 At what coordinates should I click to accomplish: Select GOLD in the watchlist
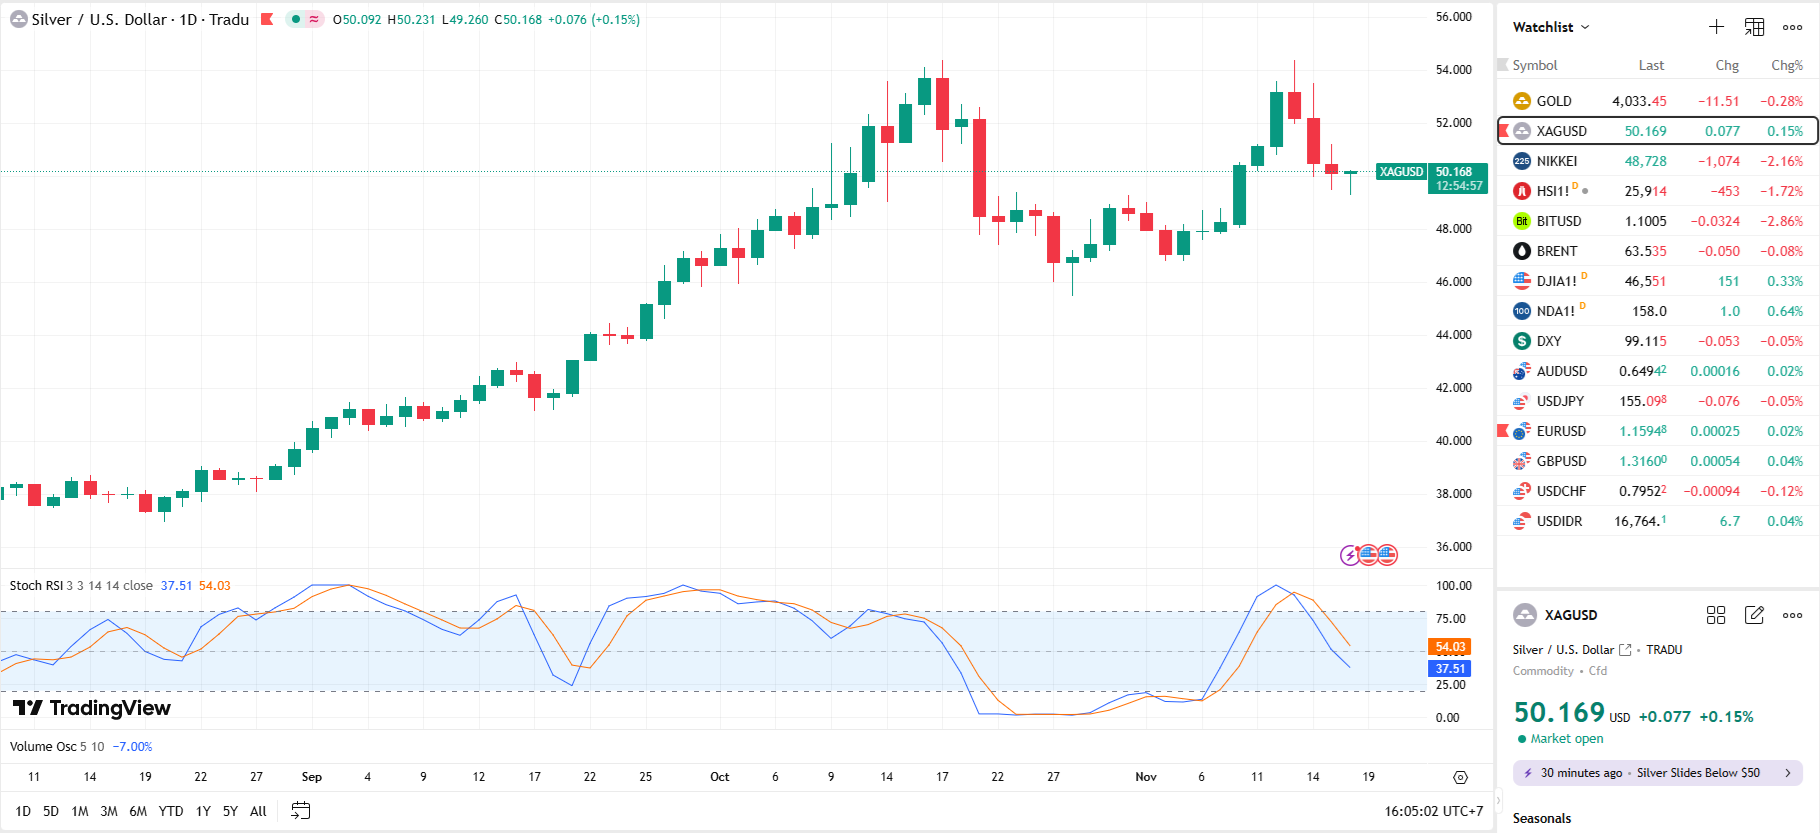[1554, 101]
